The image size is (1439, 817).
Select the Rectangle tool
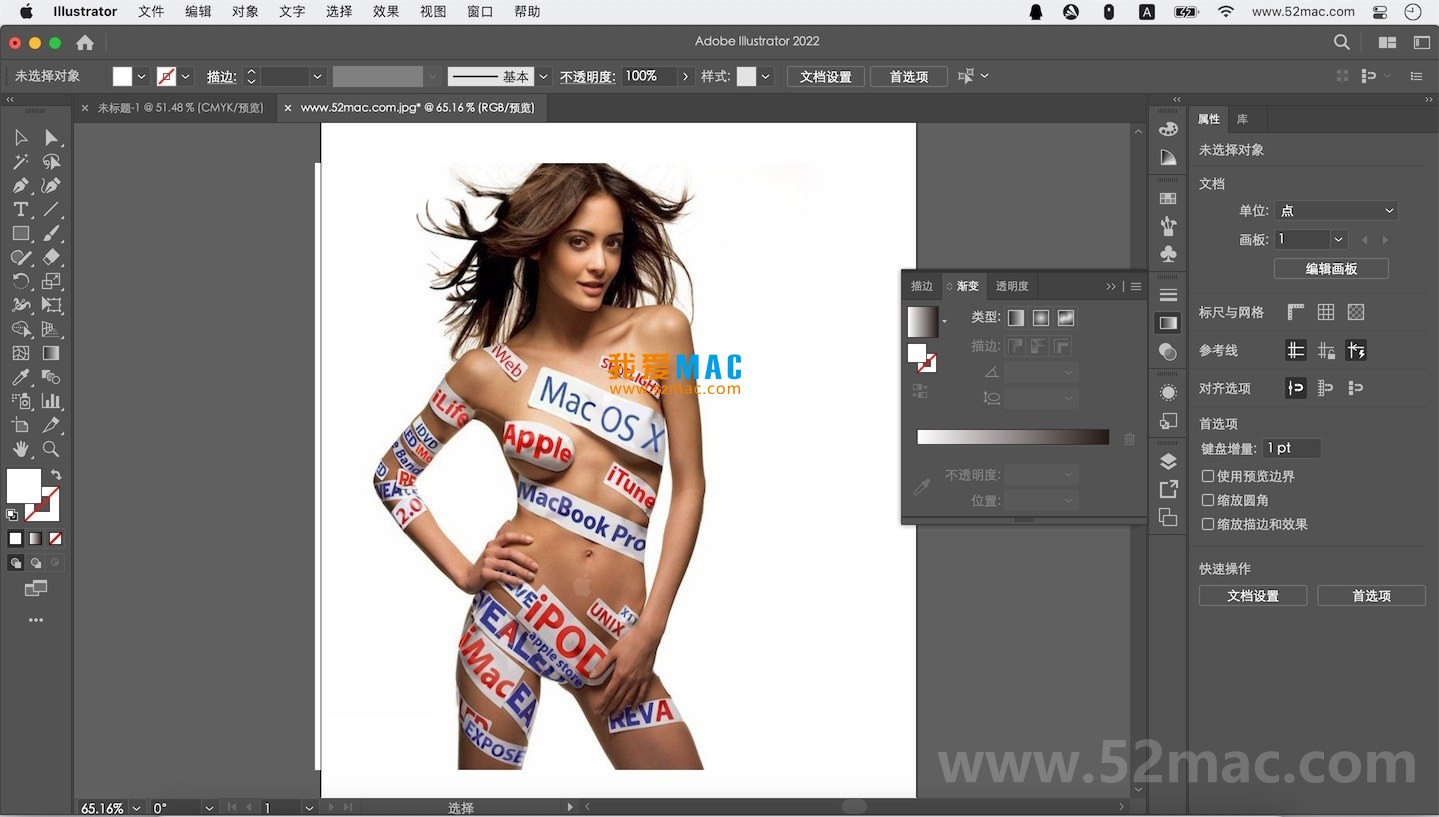coord(20,233)
